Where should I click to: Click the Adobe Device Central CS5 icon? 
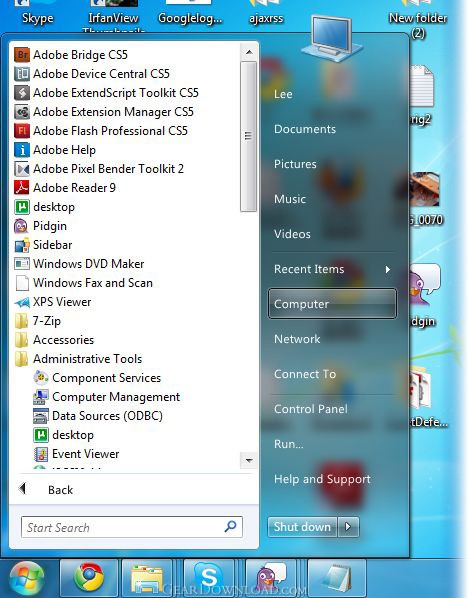(x=22, y=74)
